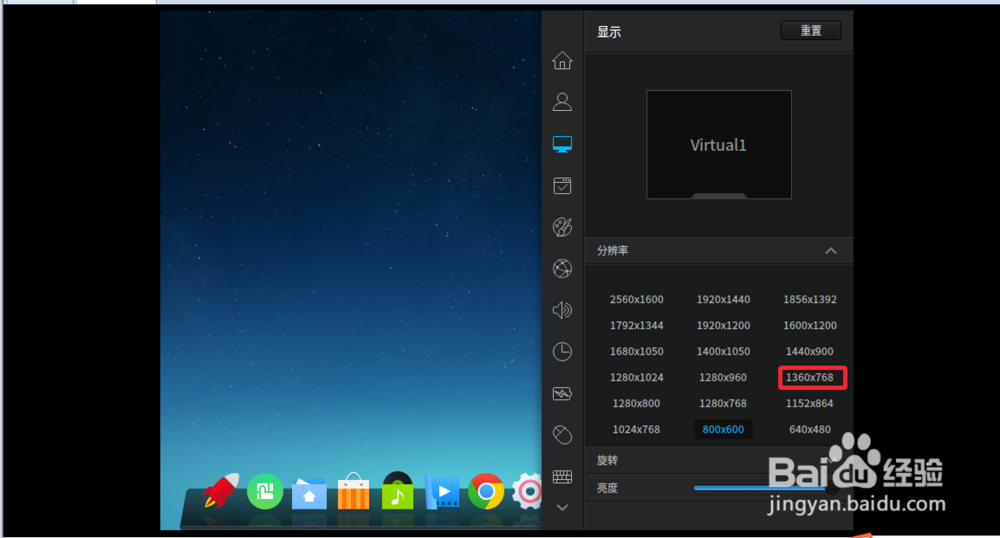The image size is (1000, 538).
Task: Choose resolution 1792x1344
Action: pos(636,326)
